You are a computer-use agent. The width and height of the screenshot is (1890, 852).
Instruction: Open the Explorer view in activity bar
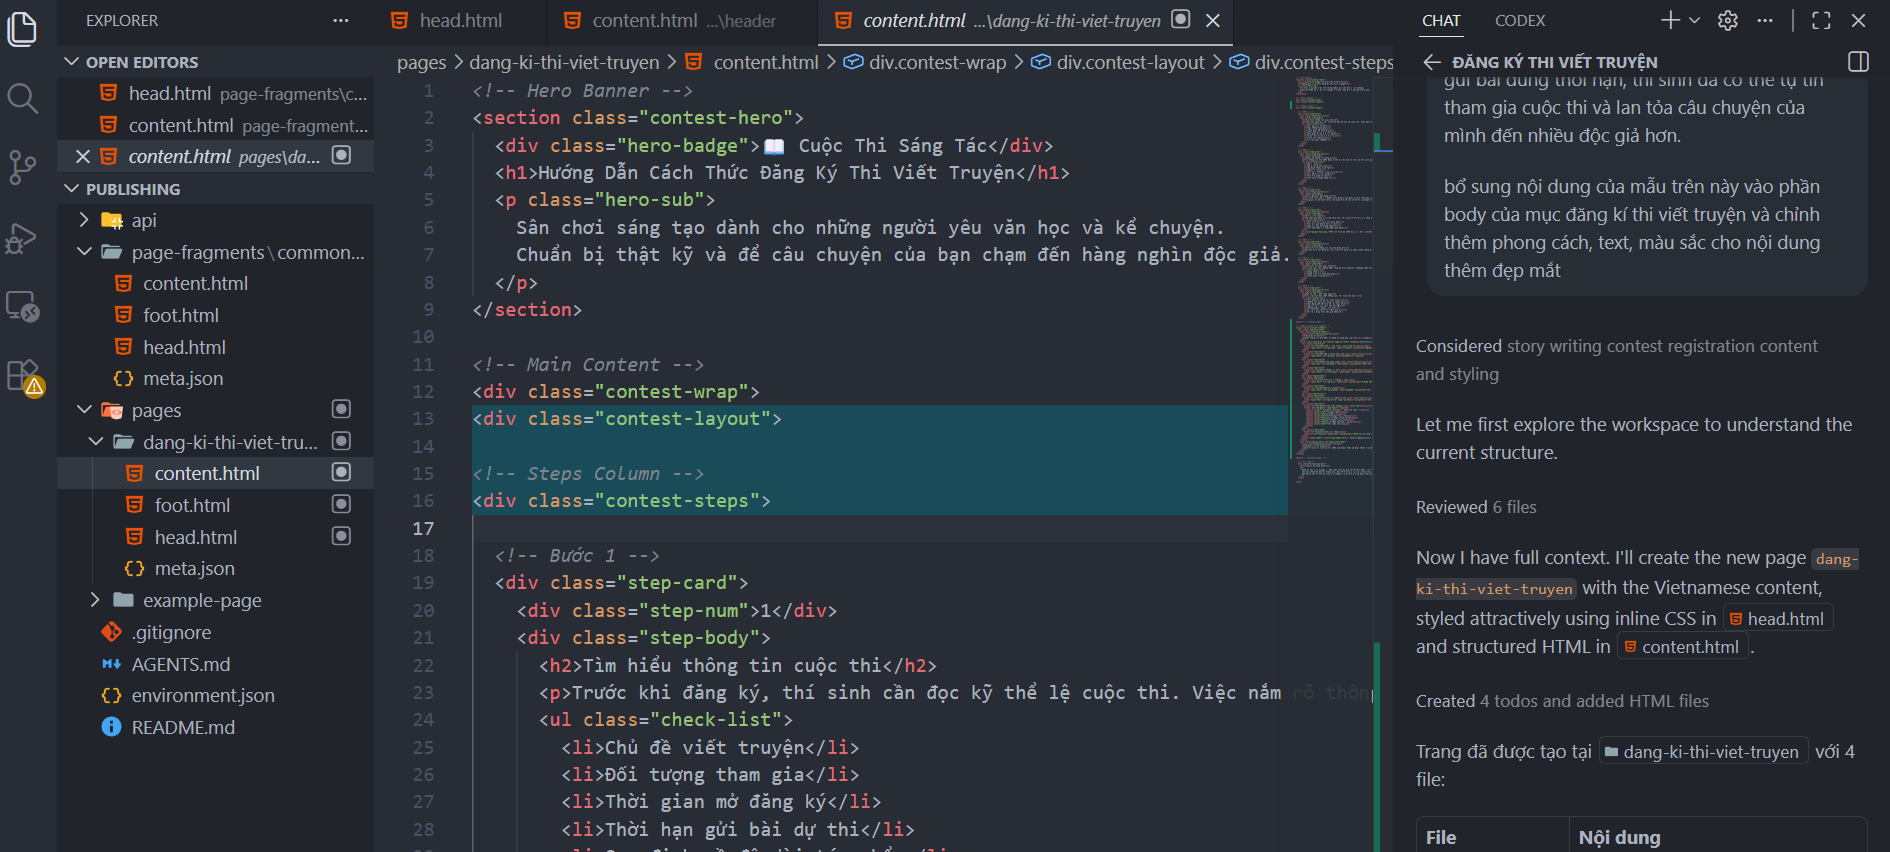(x=22, y=29)
